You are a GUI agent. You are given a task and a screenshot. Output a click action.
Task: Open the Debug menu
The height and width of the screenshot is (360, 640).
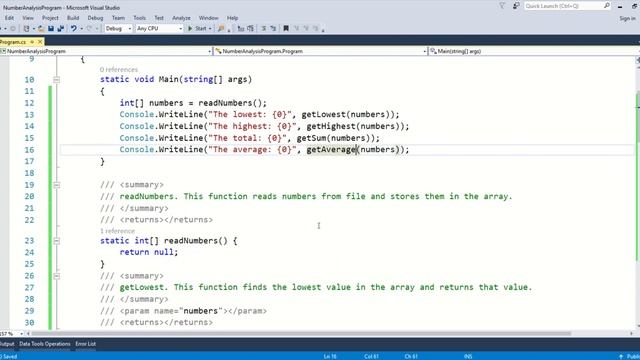coord(95,18)
